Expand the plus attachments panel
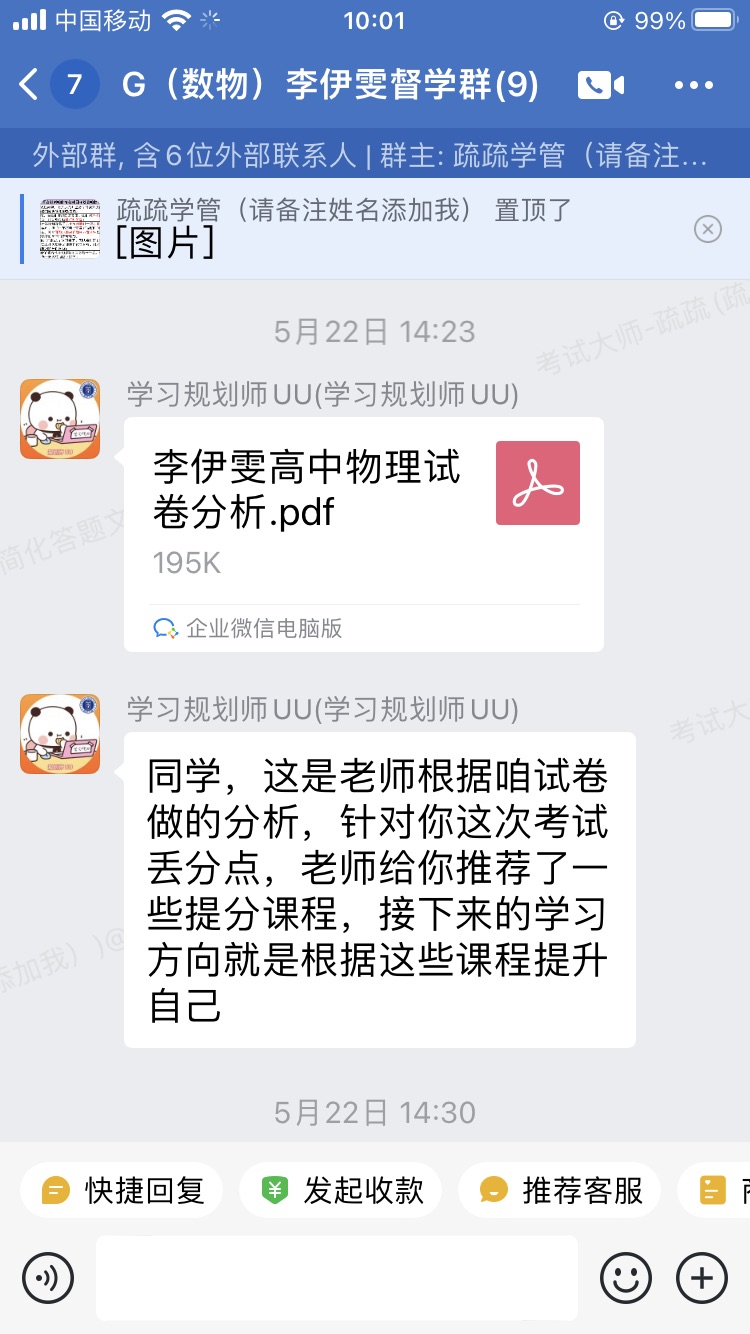The height and width of the screenshot is (1334, 750). 702,1278
